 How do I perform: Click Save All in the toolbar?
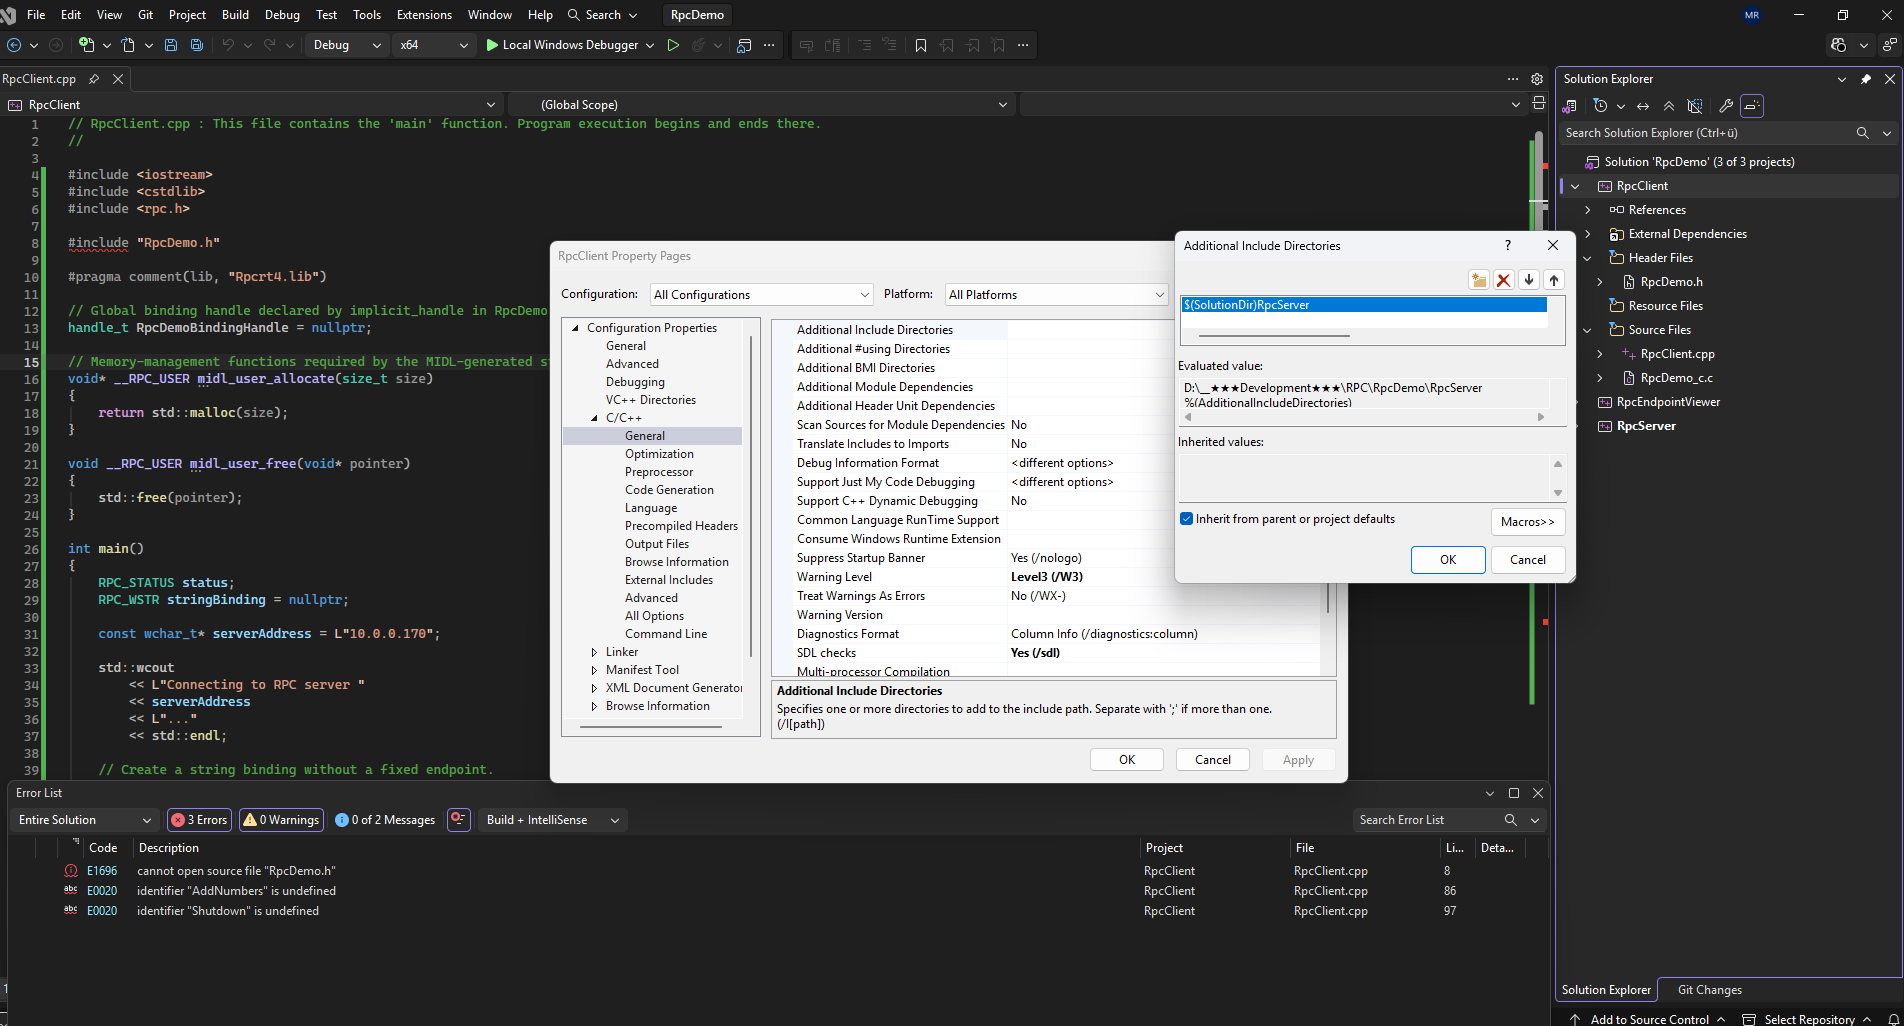click(197, 45)
